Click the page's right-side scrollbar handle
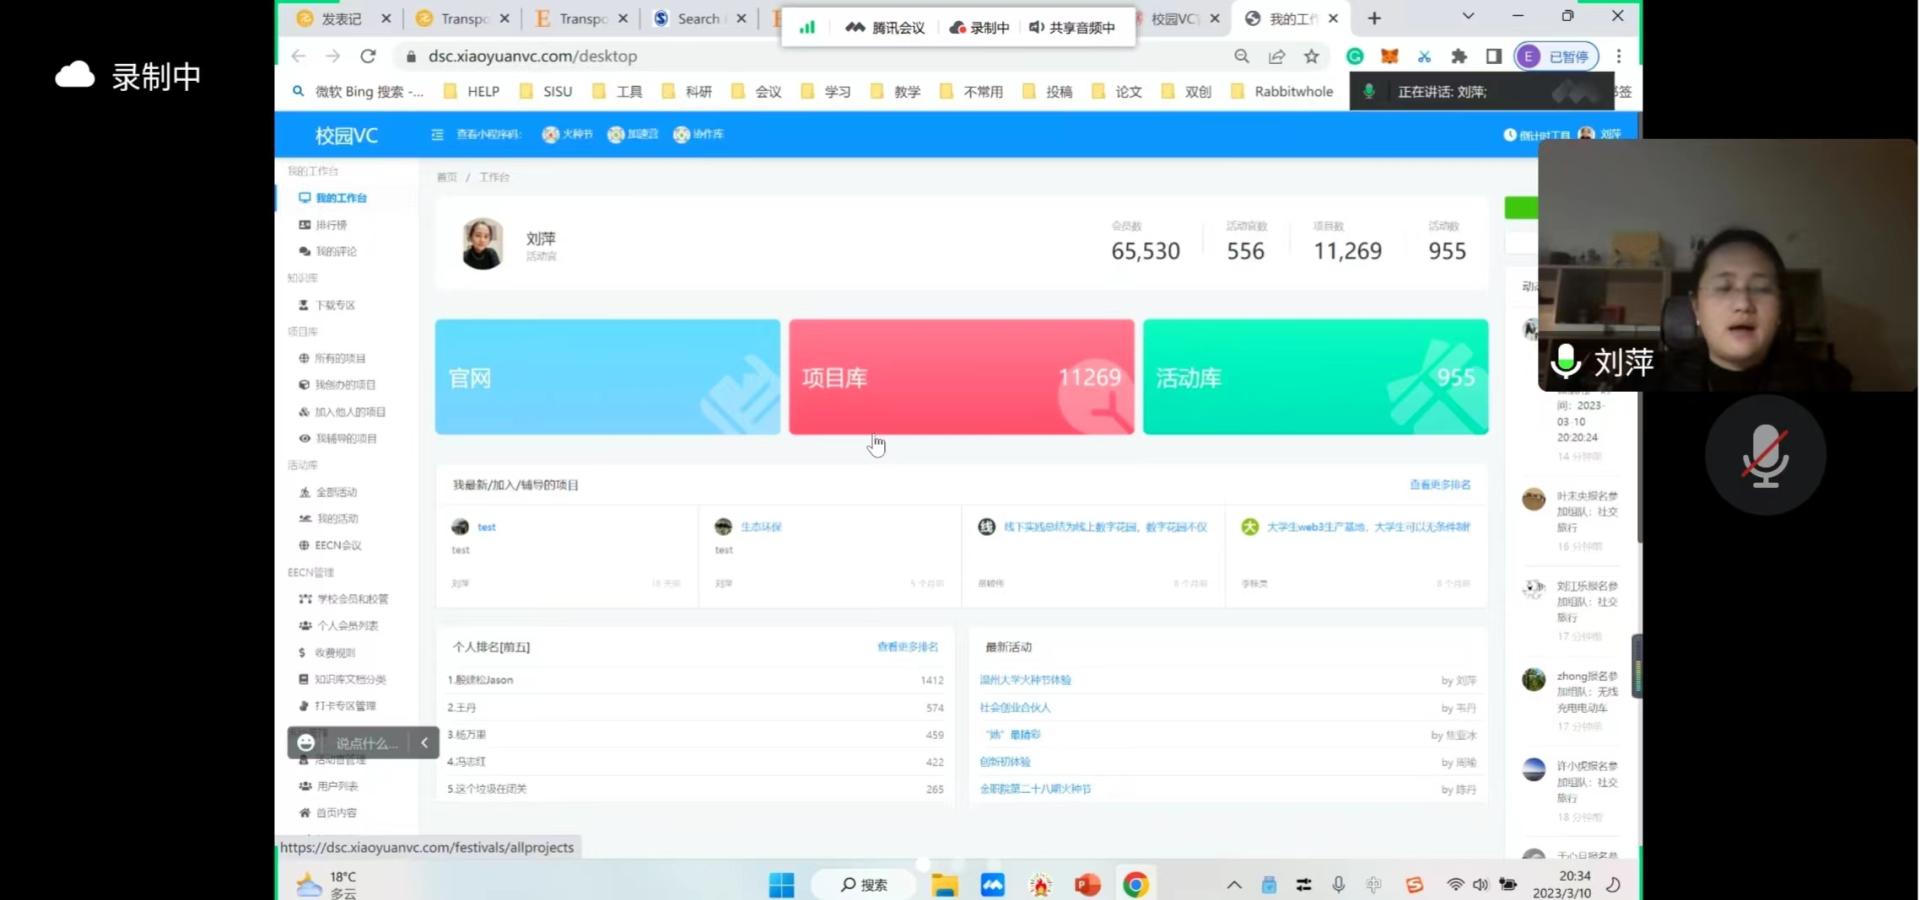The image size is (1920, 900). pos(1637,666)
